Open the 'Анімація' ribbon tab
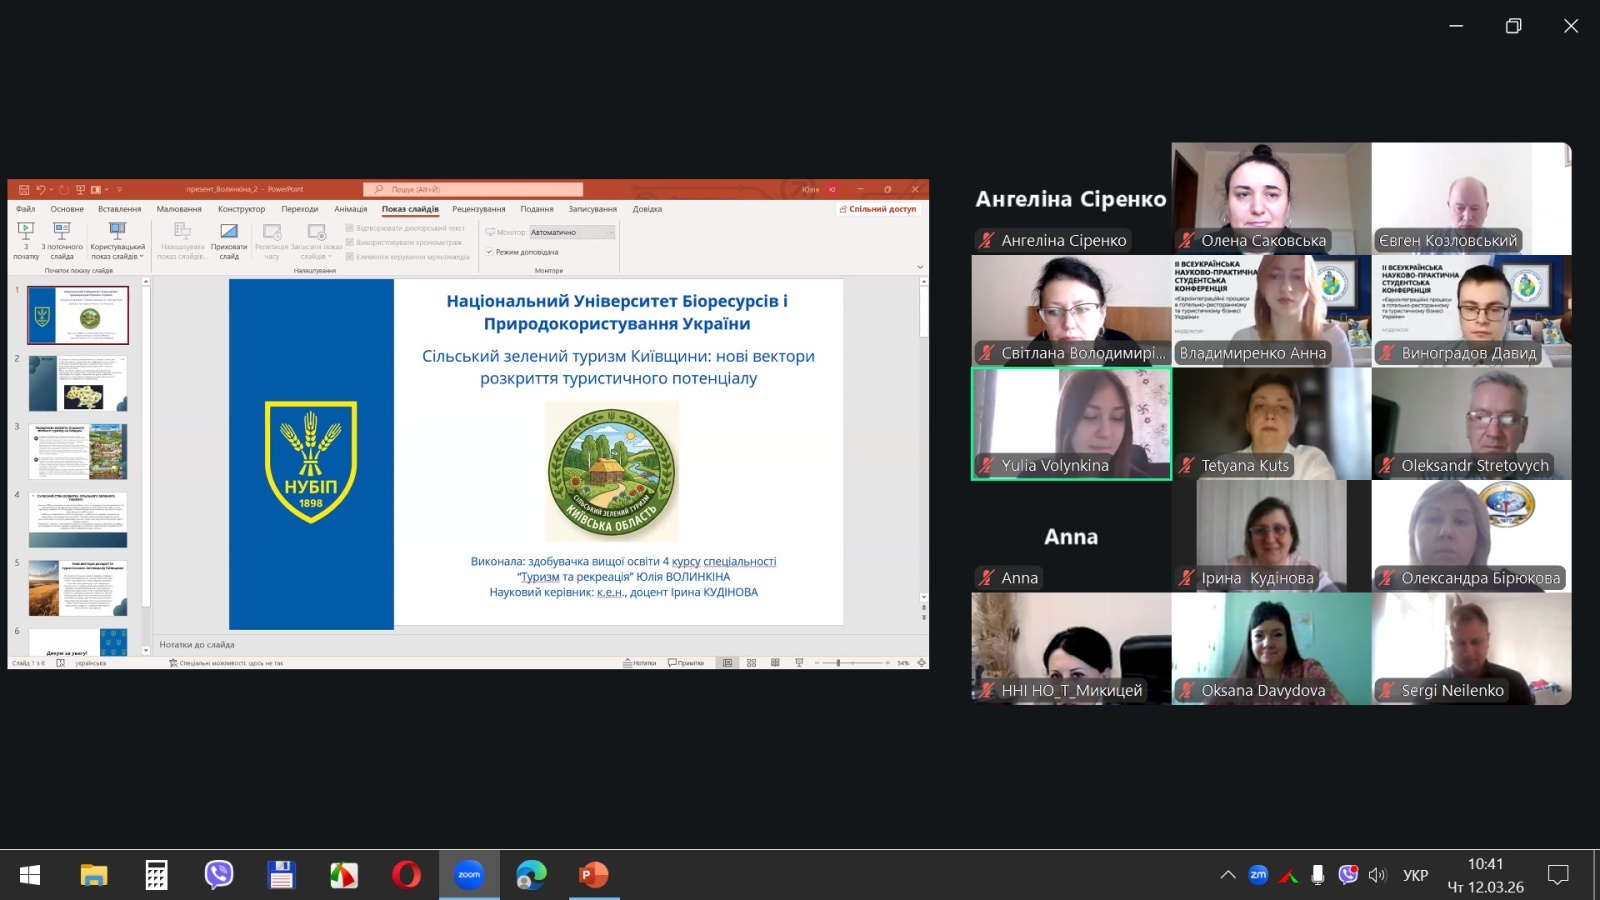This screenshot has width=1600, height=900. tap(350, 209)
